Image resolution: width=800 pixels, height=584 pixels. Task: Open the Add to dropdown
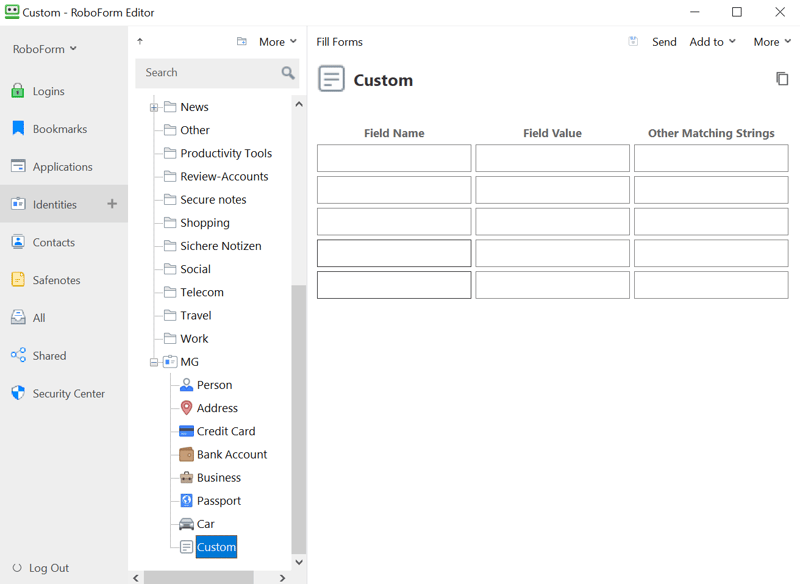(712, 42)
